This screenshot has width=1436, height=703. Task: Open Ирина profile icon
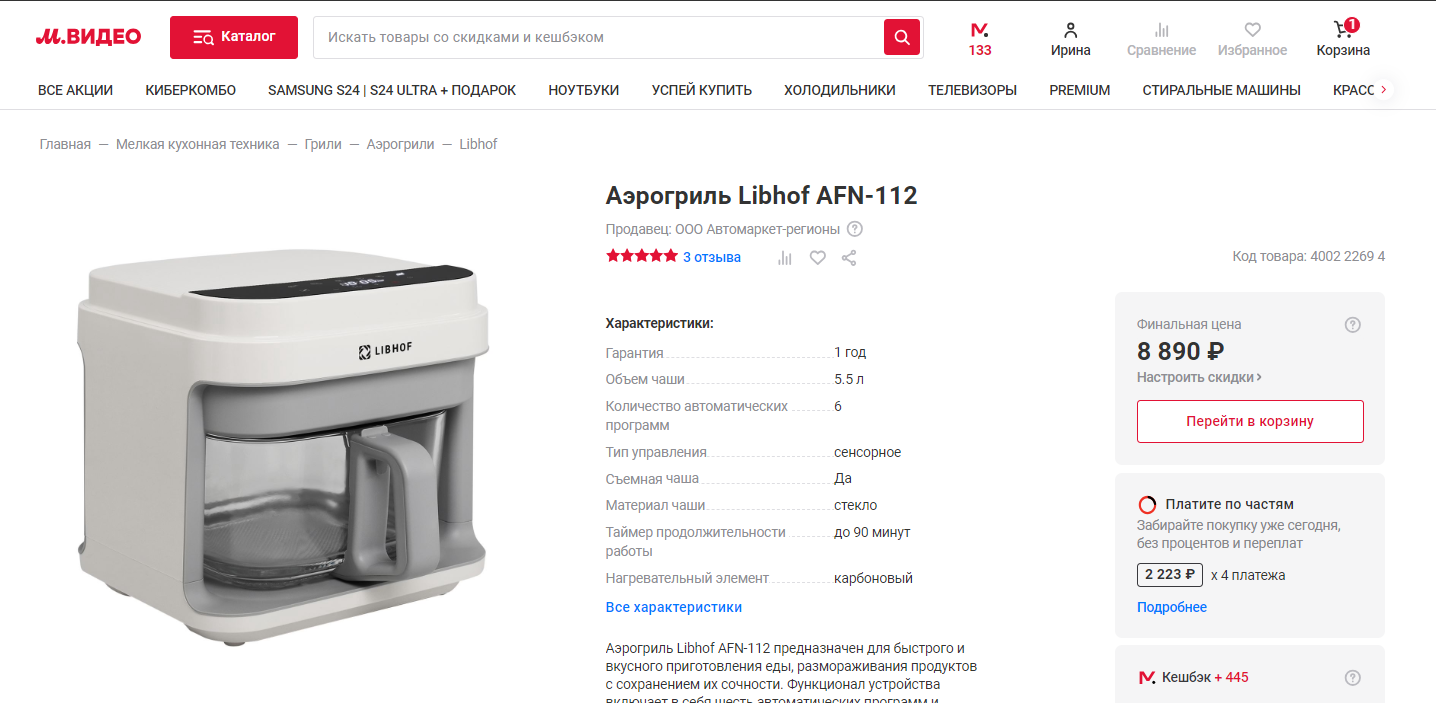click(x=1071, y=30)
